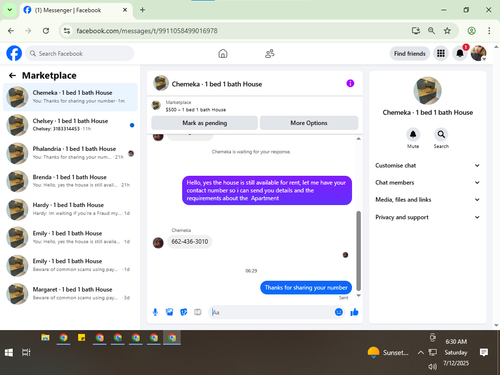Click Mark as pending button

pyautogui.click(x=205, y=123)
